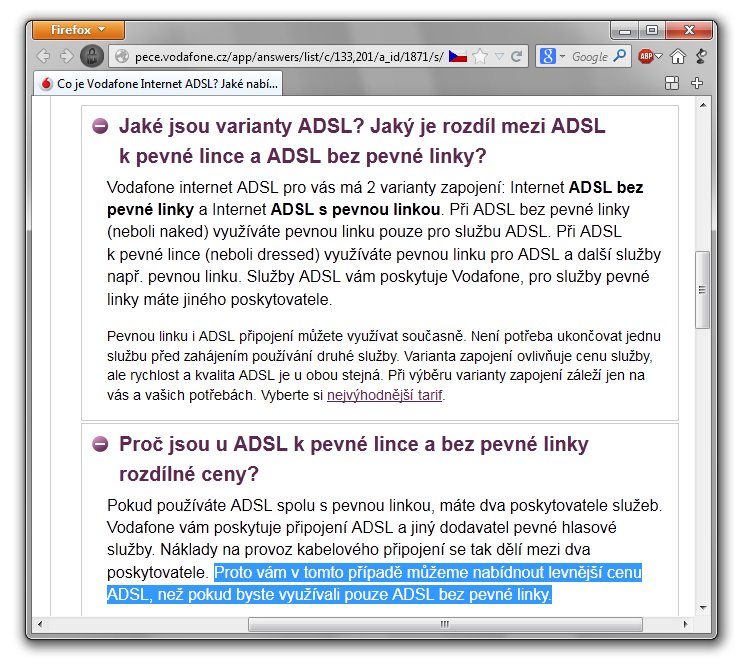The image size is (747, 668).
Task: Click the vertical scrollbar up arrow
Action: coord(703,105)
